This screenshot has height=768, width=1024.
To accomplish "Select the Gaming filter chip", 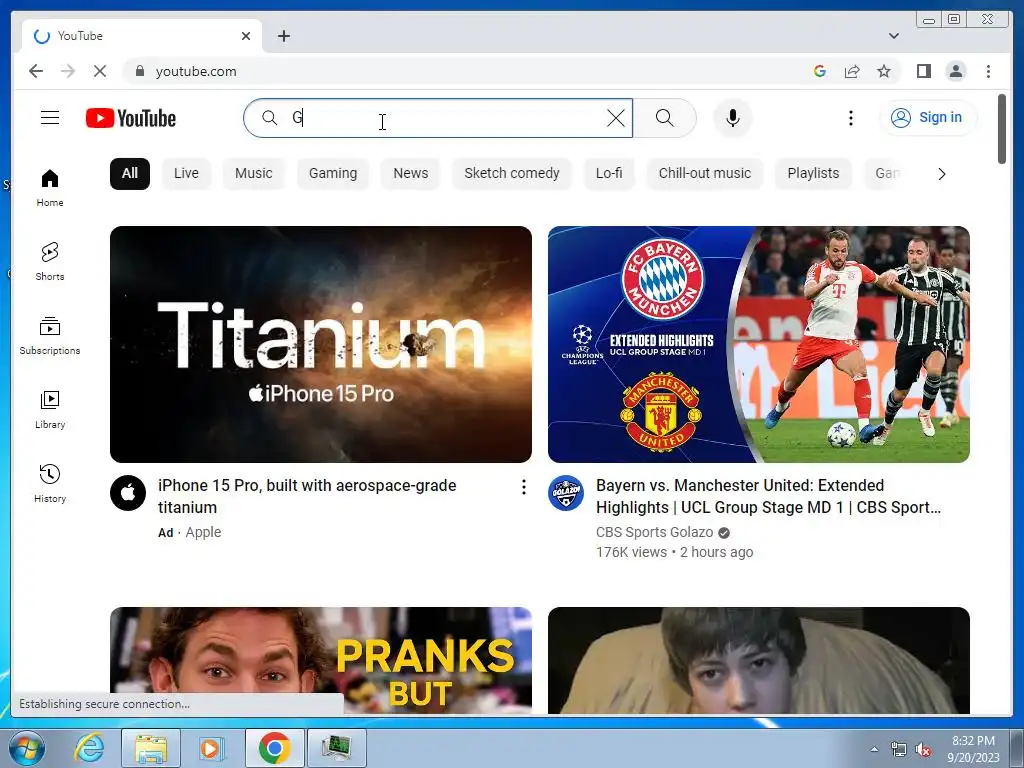I will (x=333, y=174).
